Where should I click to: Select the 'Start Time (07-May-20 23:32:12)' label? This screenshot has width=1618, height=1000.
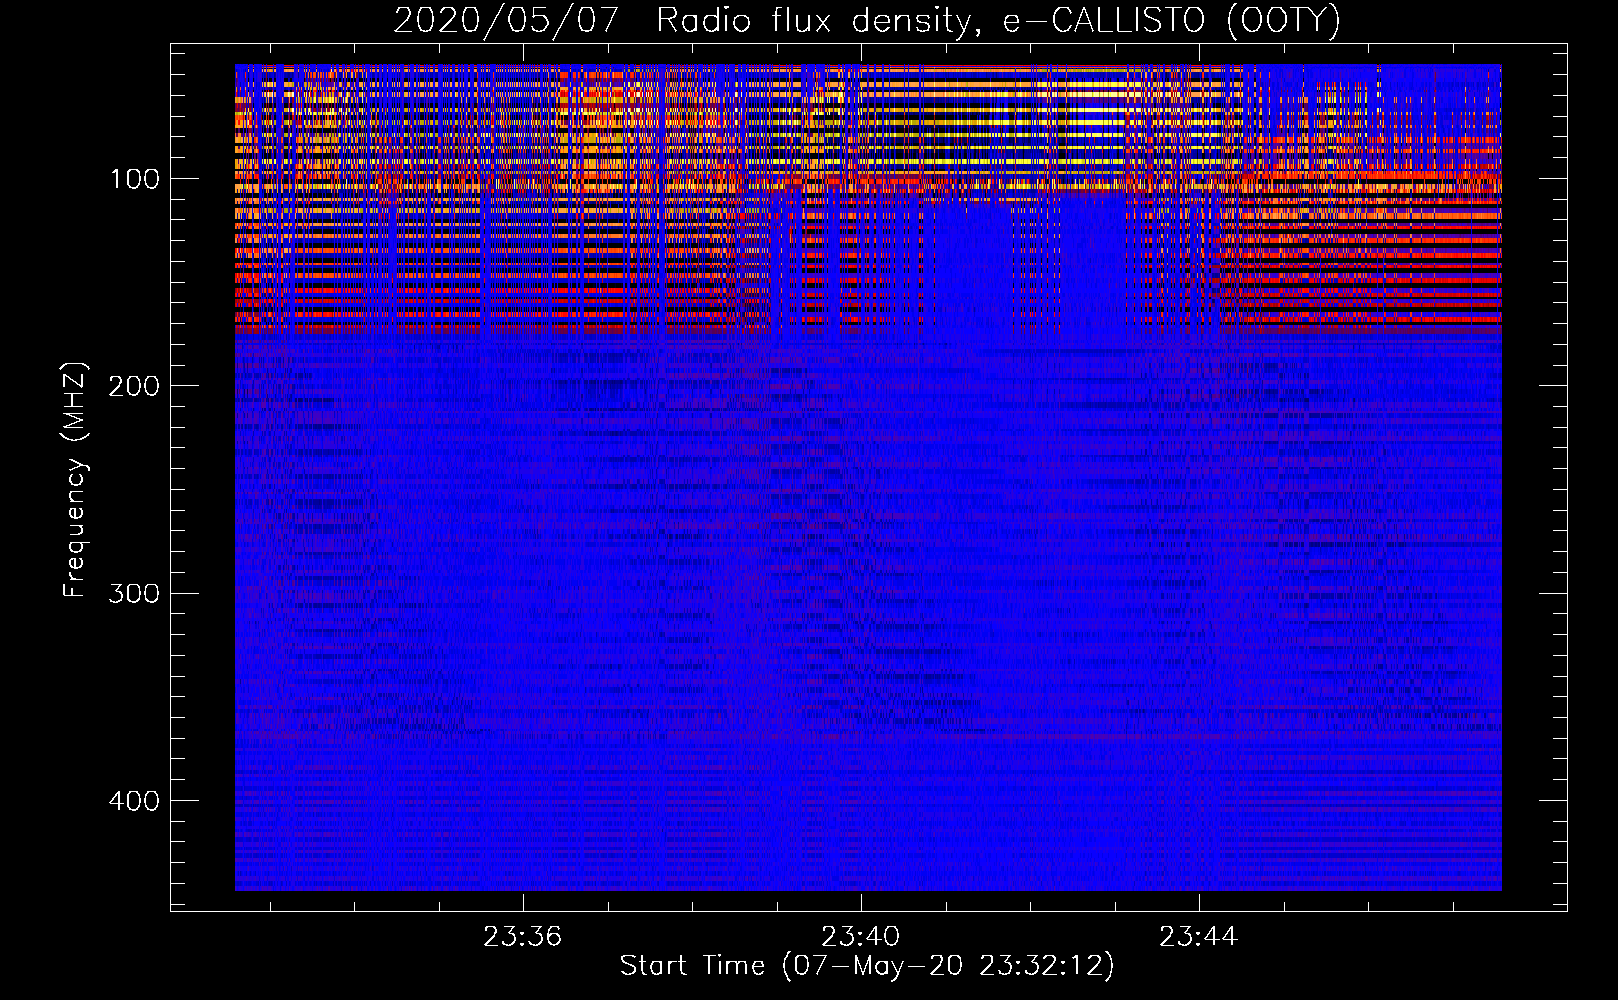867,966
